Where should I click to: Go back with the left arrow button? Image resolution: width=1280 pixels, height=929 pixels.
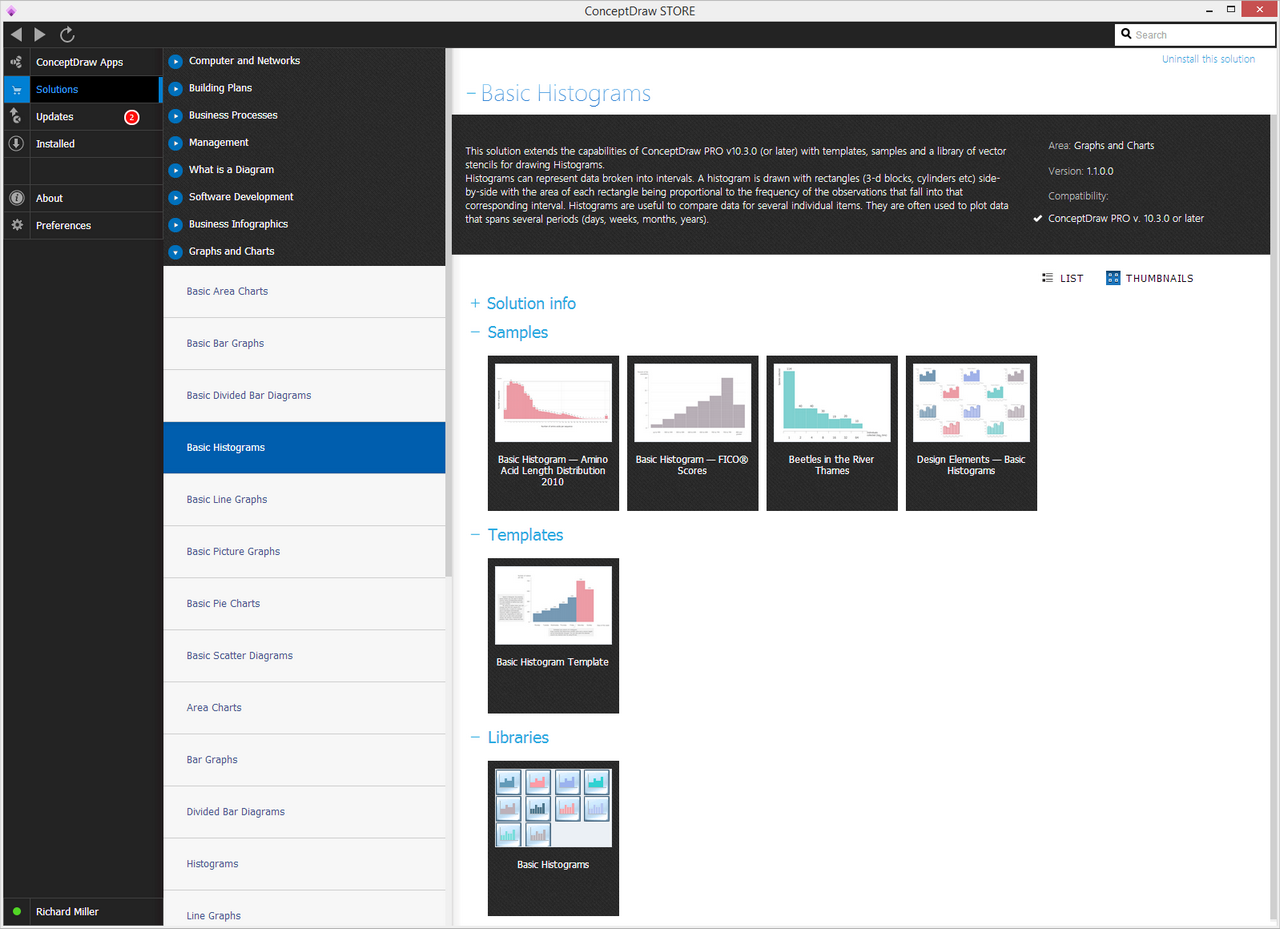[16, 35]
